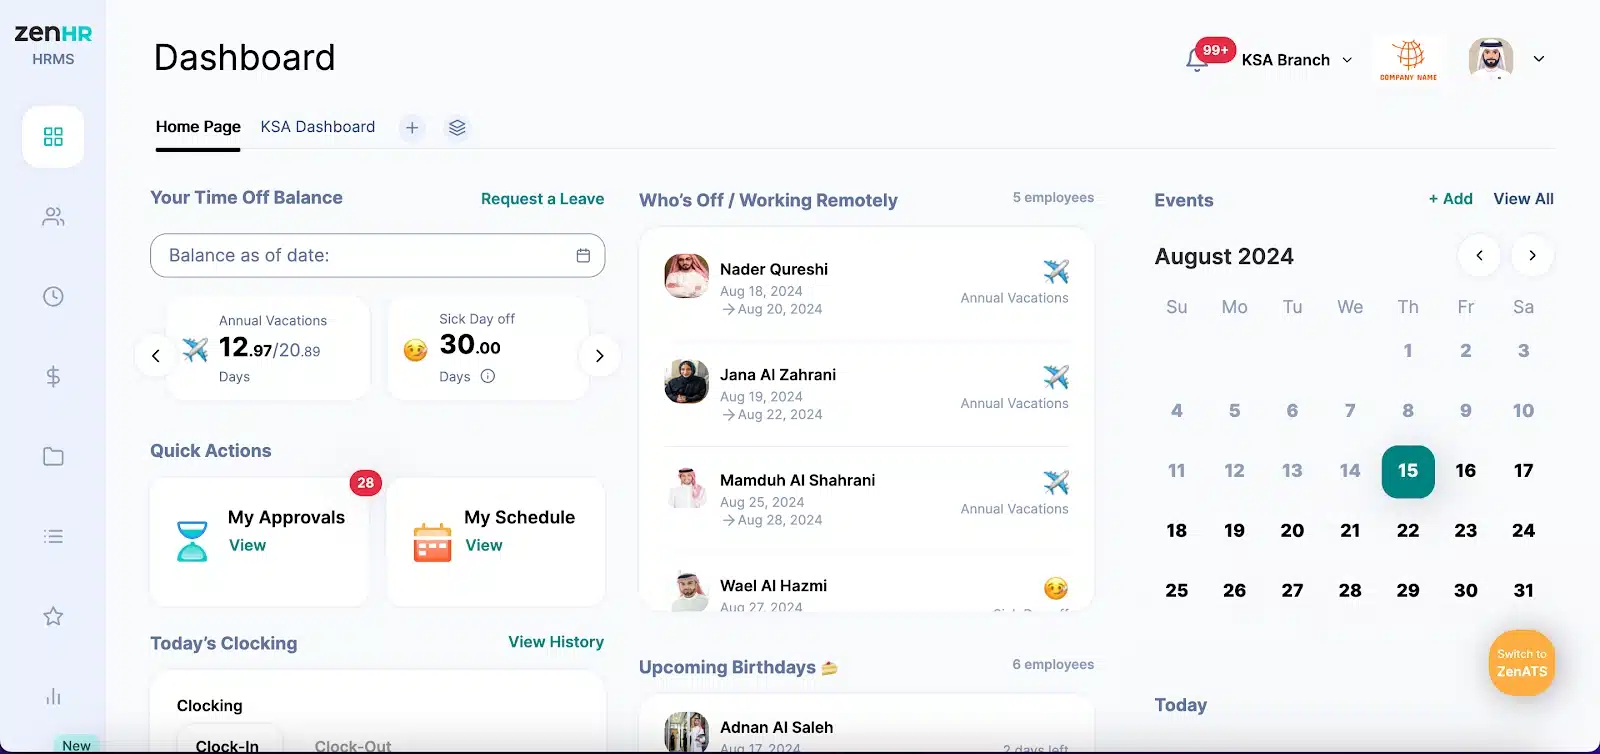The height and width of the screenshot is (754, 1600).
Task: Open the employees icon in sidebar
Action: [x=53, y=216]
